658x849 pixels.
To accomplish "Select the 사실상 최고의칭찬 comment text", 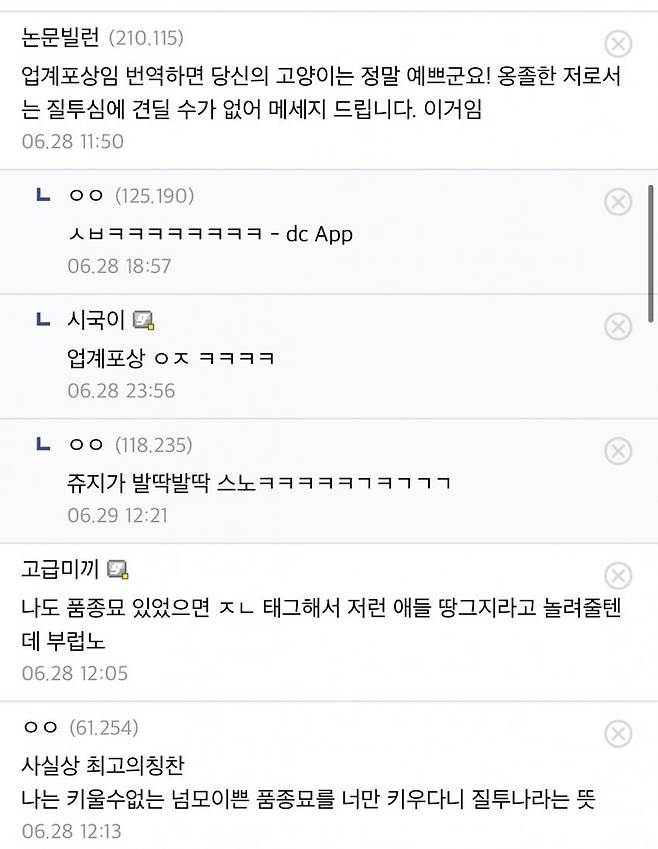I will coord(101,765).
